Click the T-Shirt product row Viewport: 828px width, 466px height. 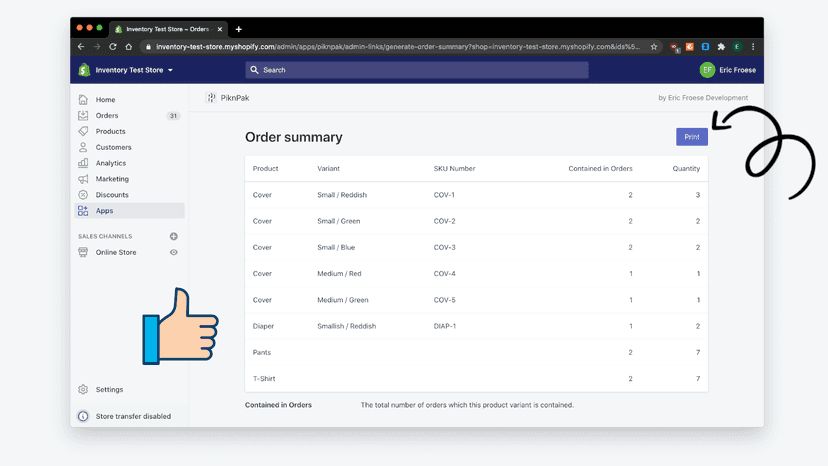click(476, 379)
